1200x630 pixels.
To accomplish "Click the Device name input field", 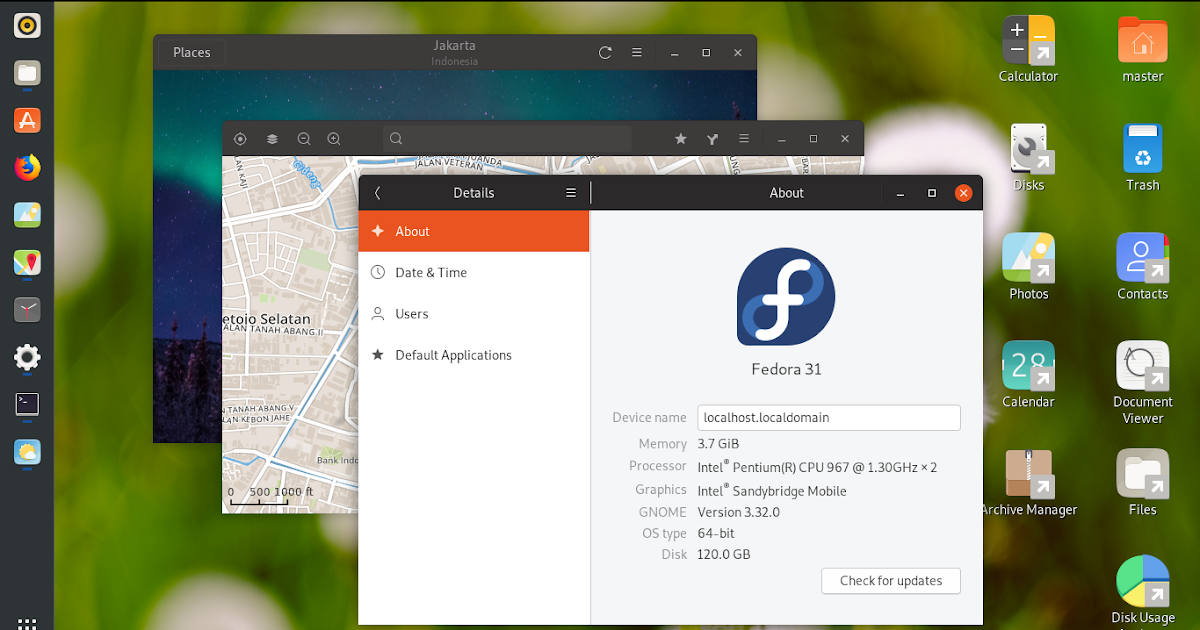I will coord(828,417).
